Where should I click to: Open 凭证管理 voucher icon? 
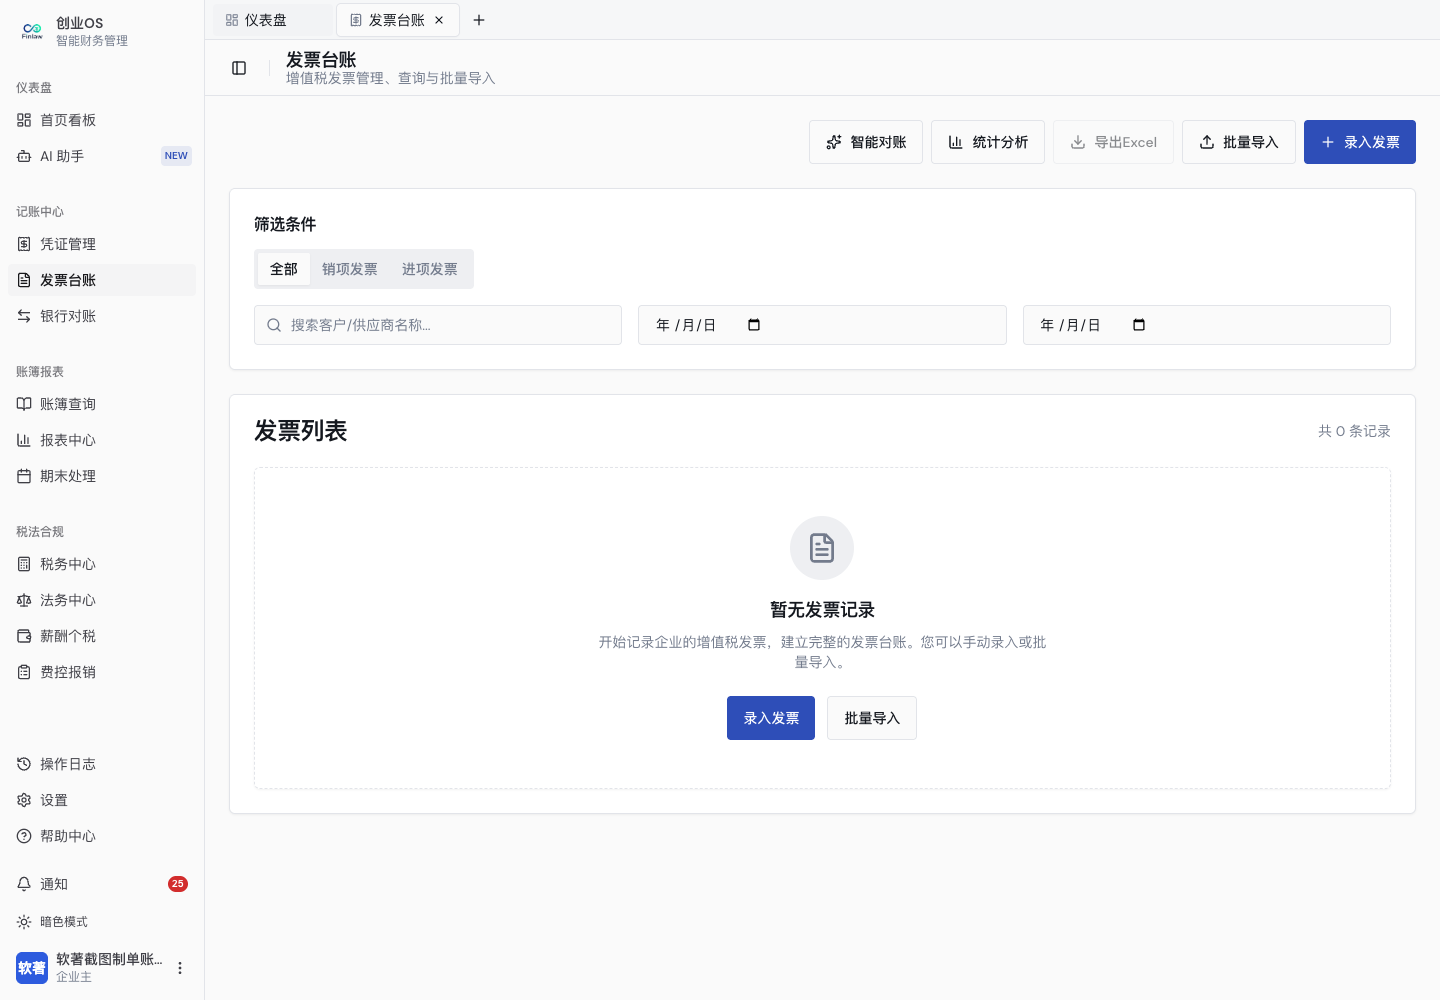pos(24,244)
